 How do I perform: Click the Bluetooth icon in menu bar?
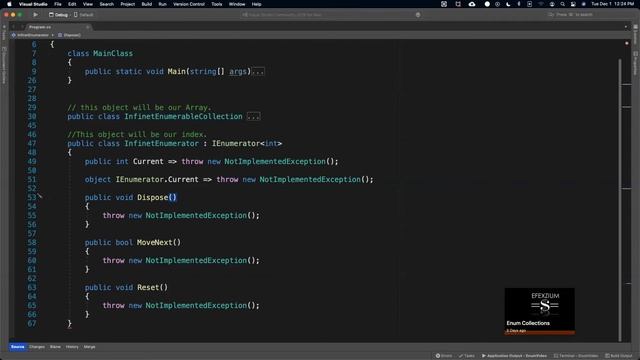(x=519, y=4)
